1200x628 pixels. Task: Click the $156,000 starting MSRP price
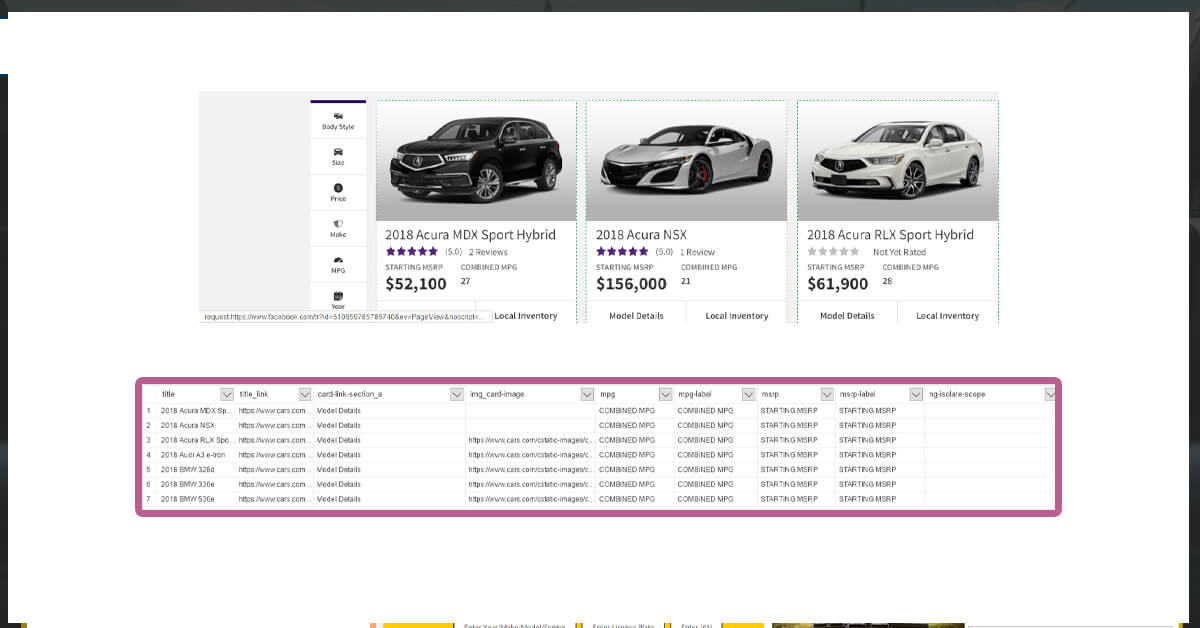(x=631, y=284)
